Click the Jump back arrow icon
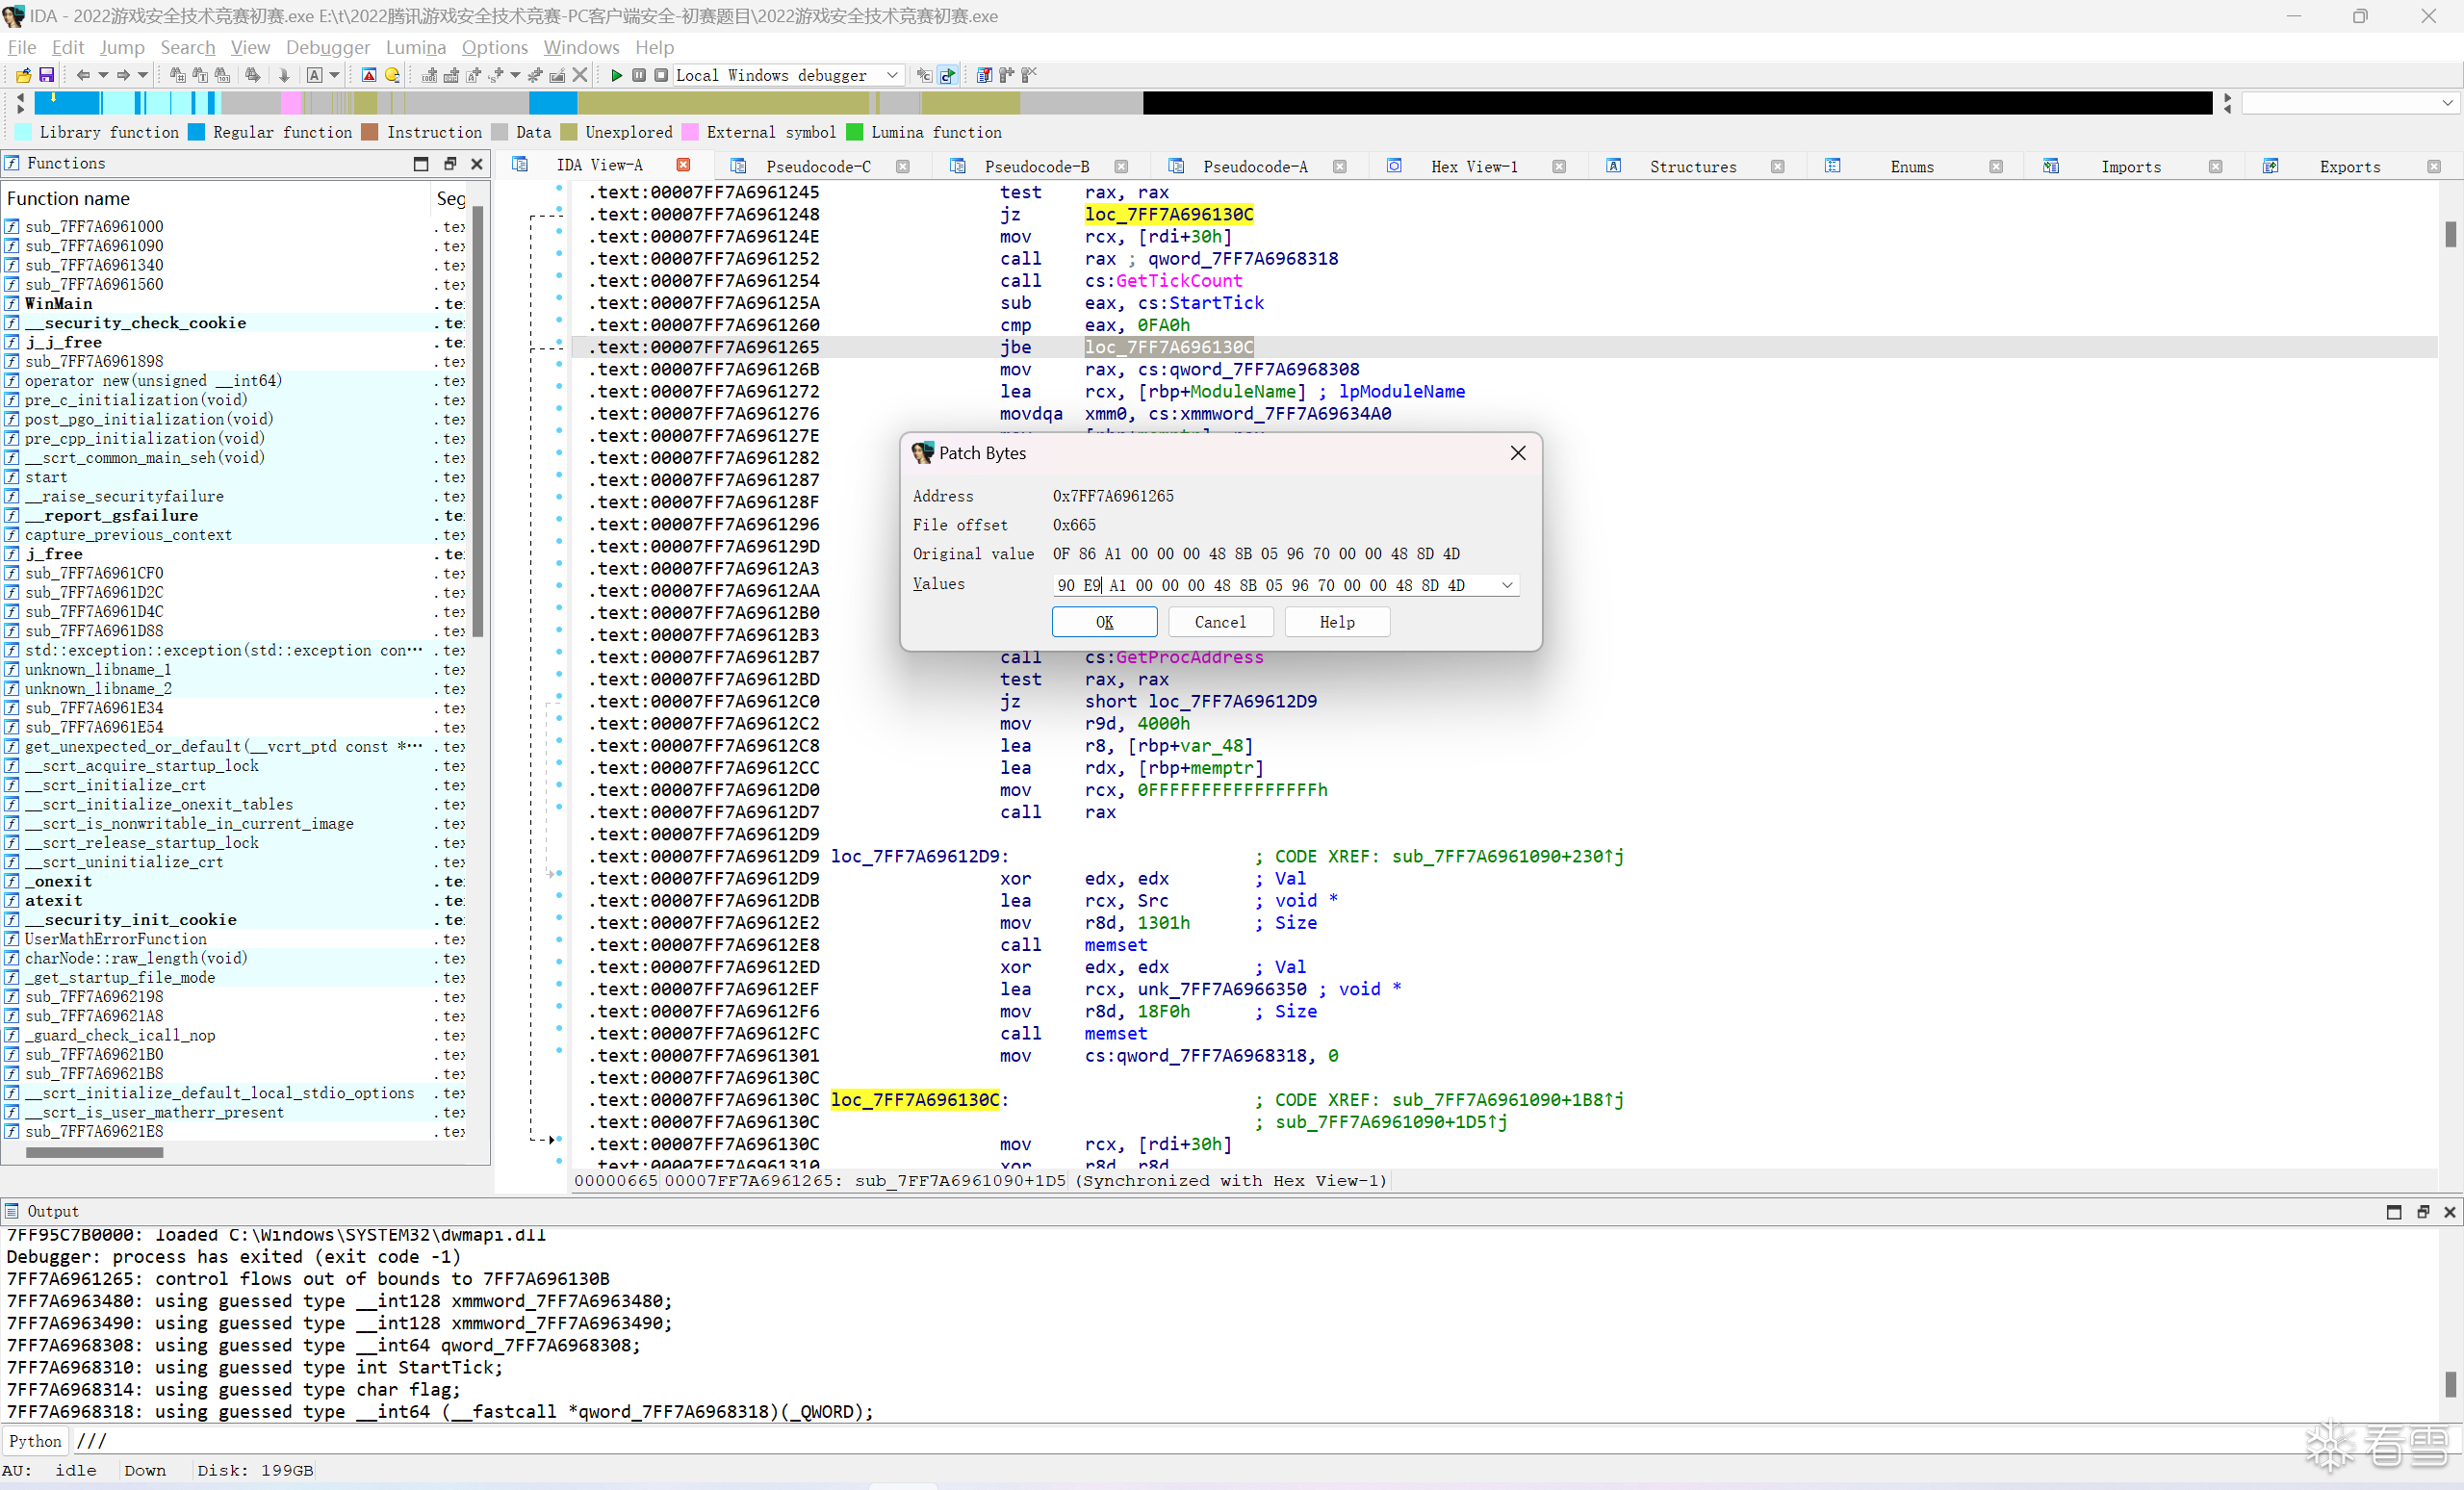Screen dimensions: 2464x1490 coord(83,75)
